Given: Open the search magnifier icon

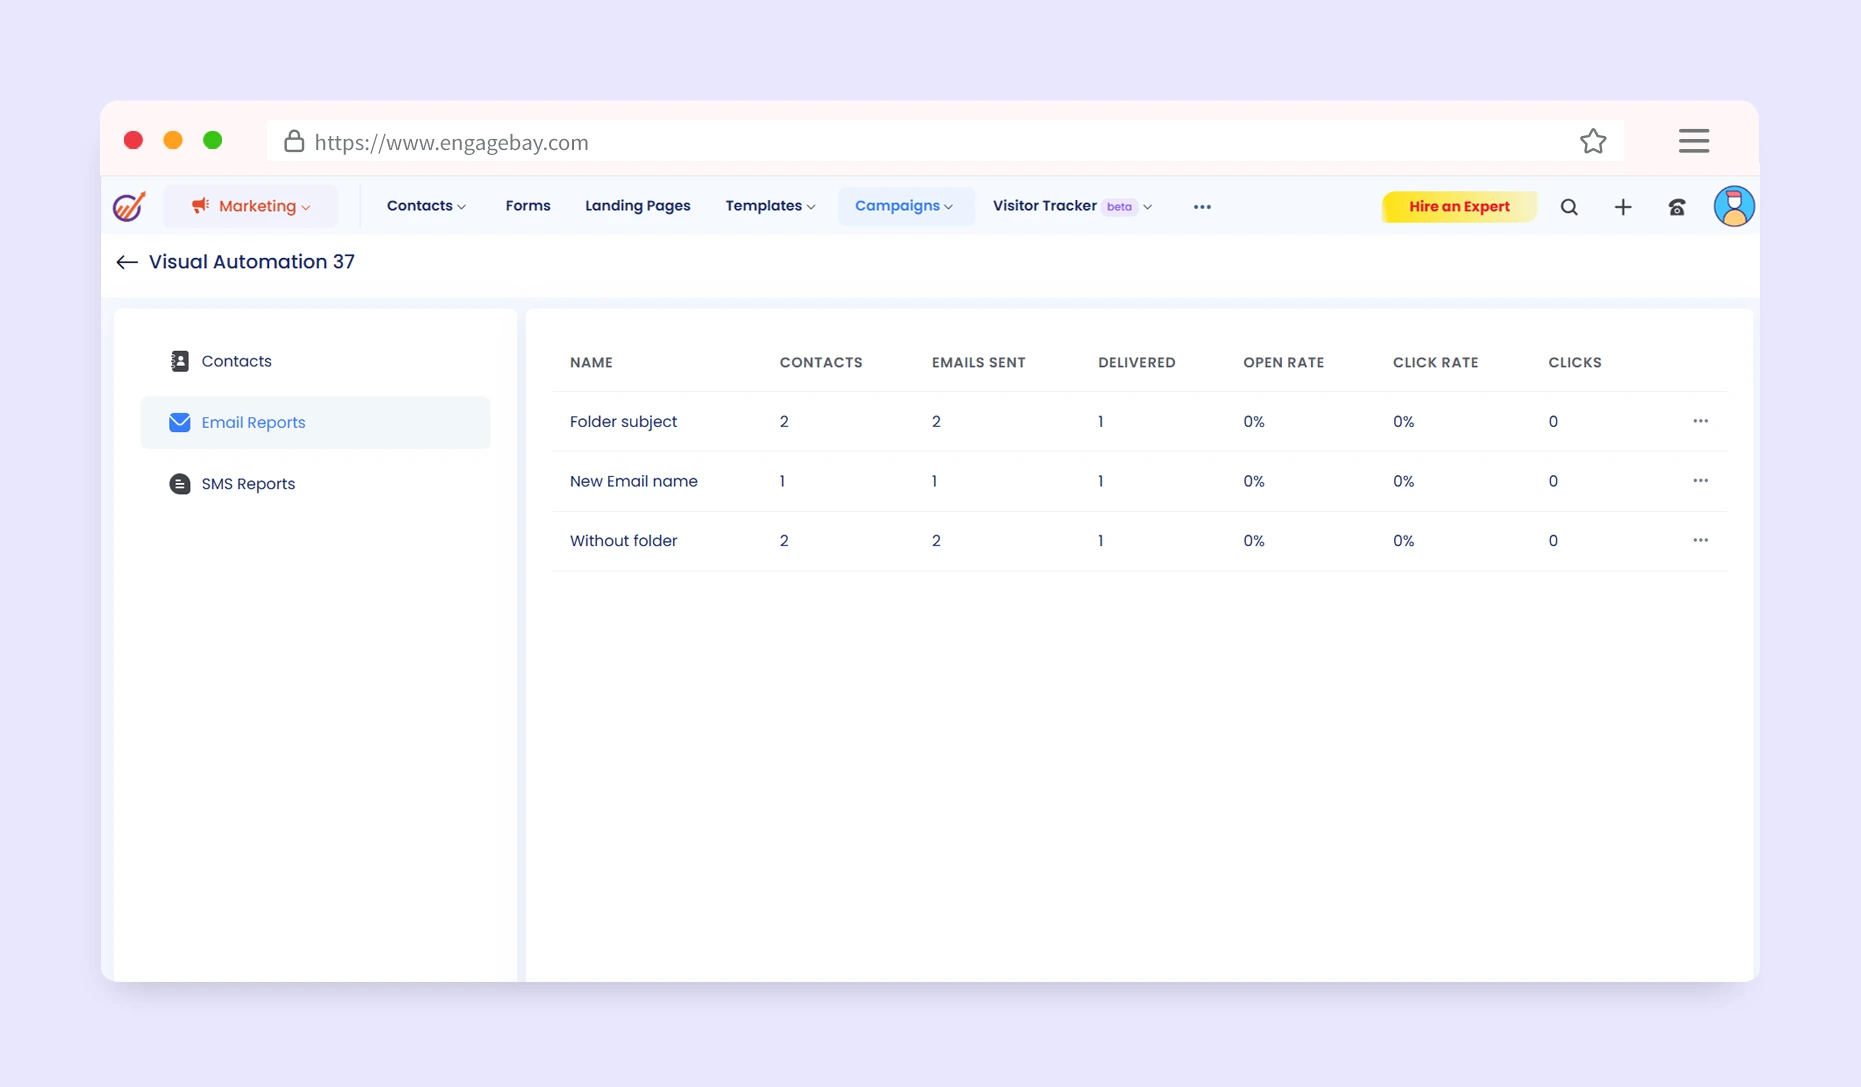Looking at the screenshot, I should [x=1569, y=207].
